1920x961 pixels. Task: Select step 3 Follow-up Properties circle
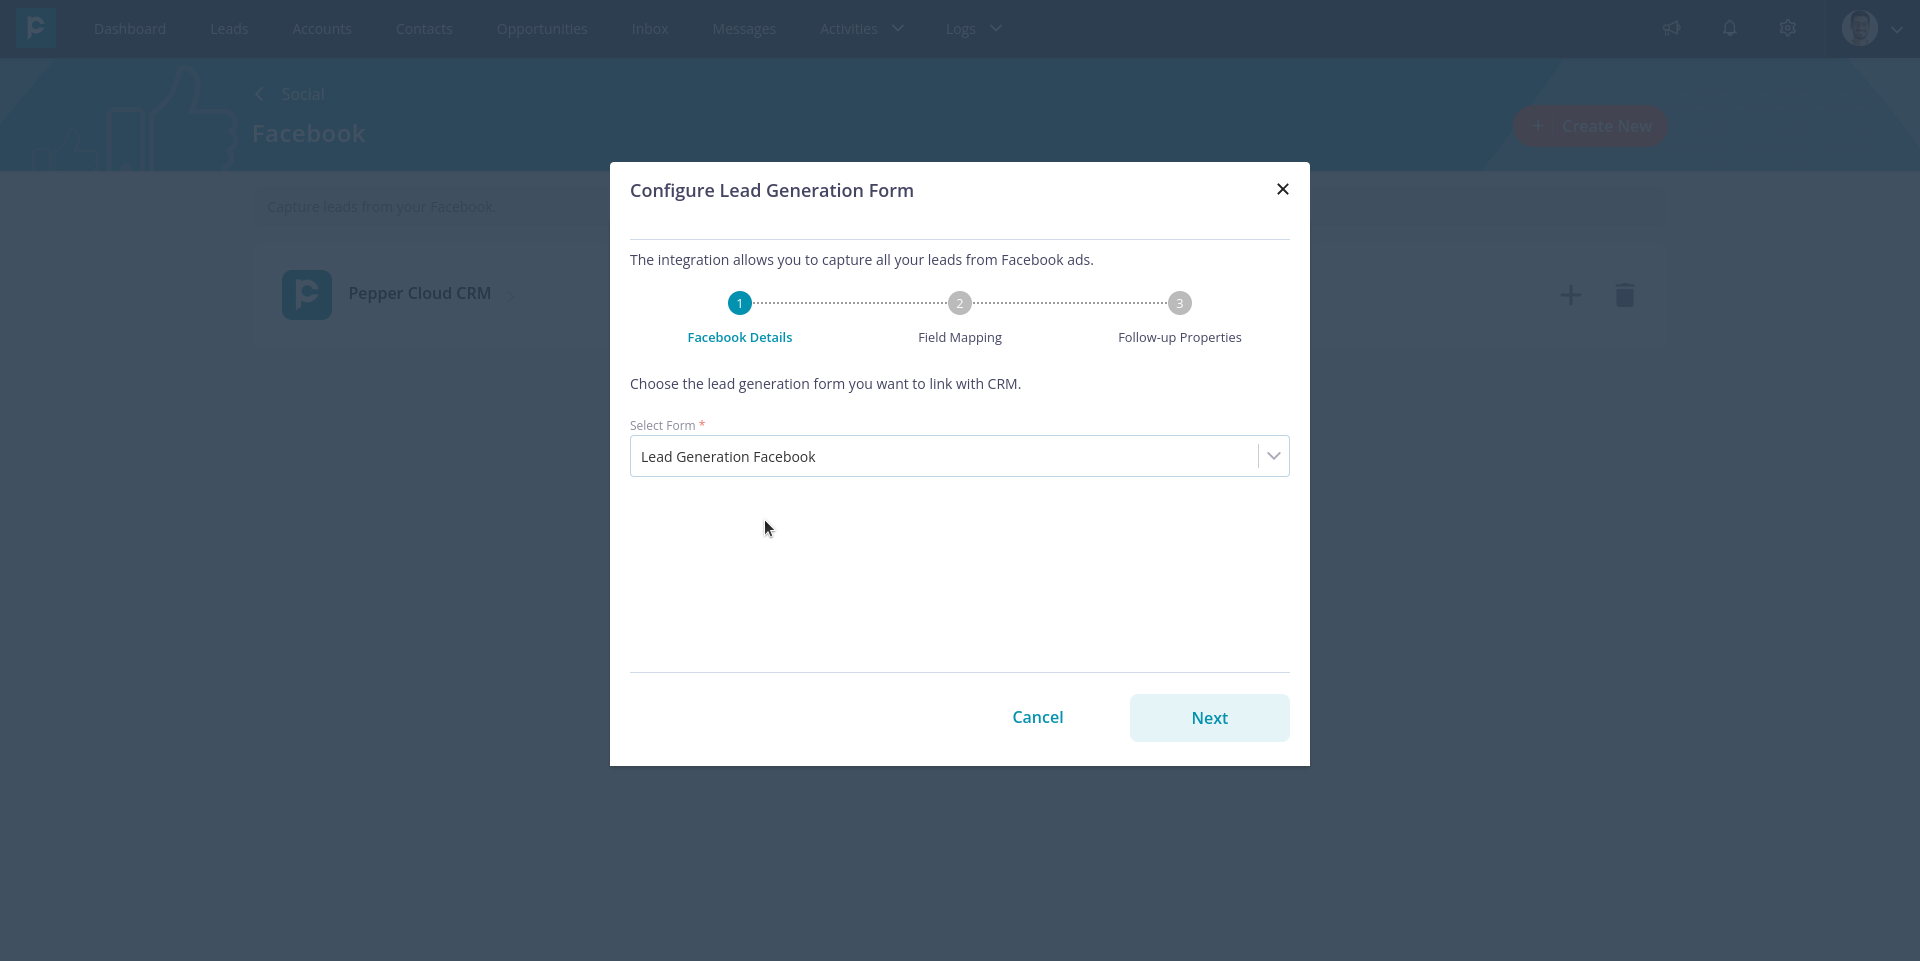pyautogui.click(x=1180, y=303)
